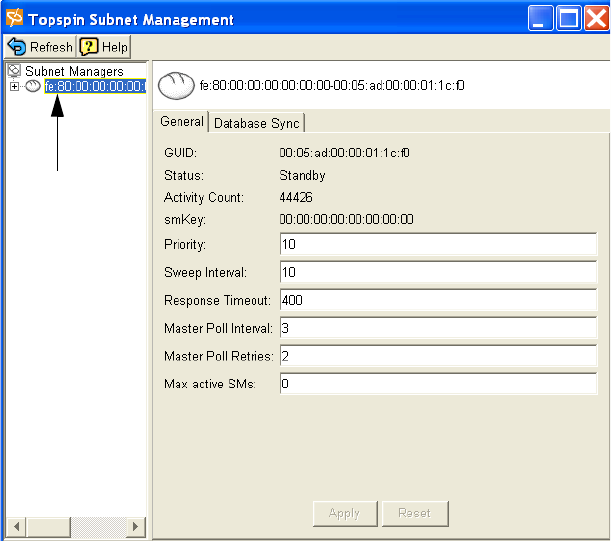611x541 pixels.
Task: Click the large subnet manager icon in header
Action: tap(176, 86)
